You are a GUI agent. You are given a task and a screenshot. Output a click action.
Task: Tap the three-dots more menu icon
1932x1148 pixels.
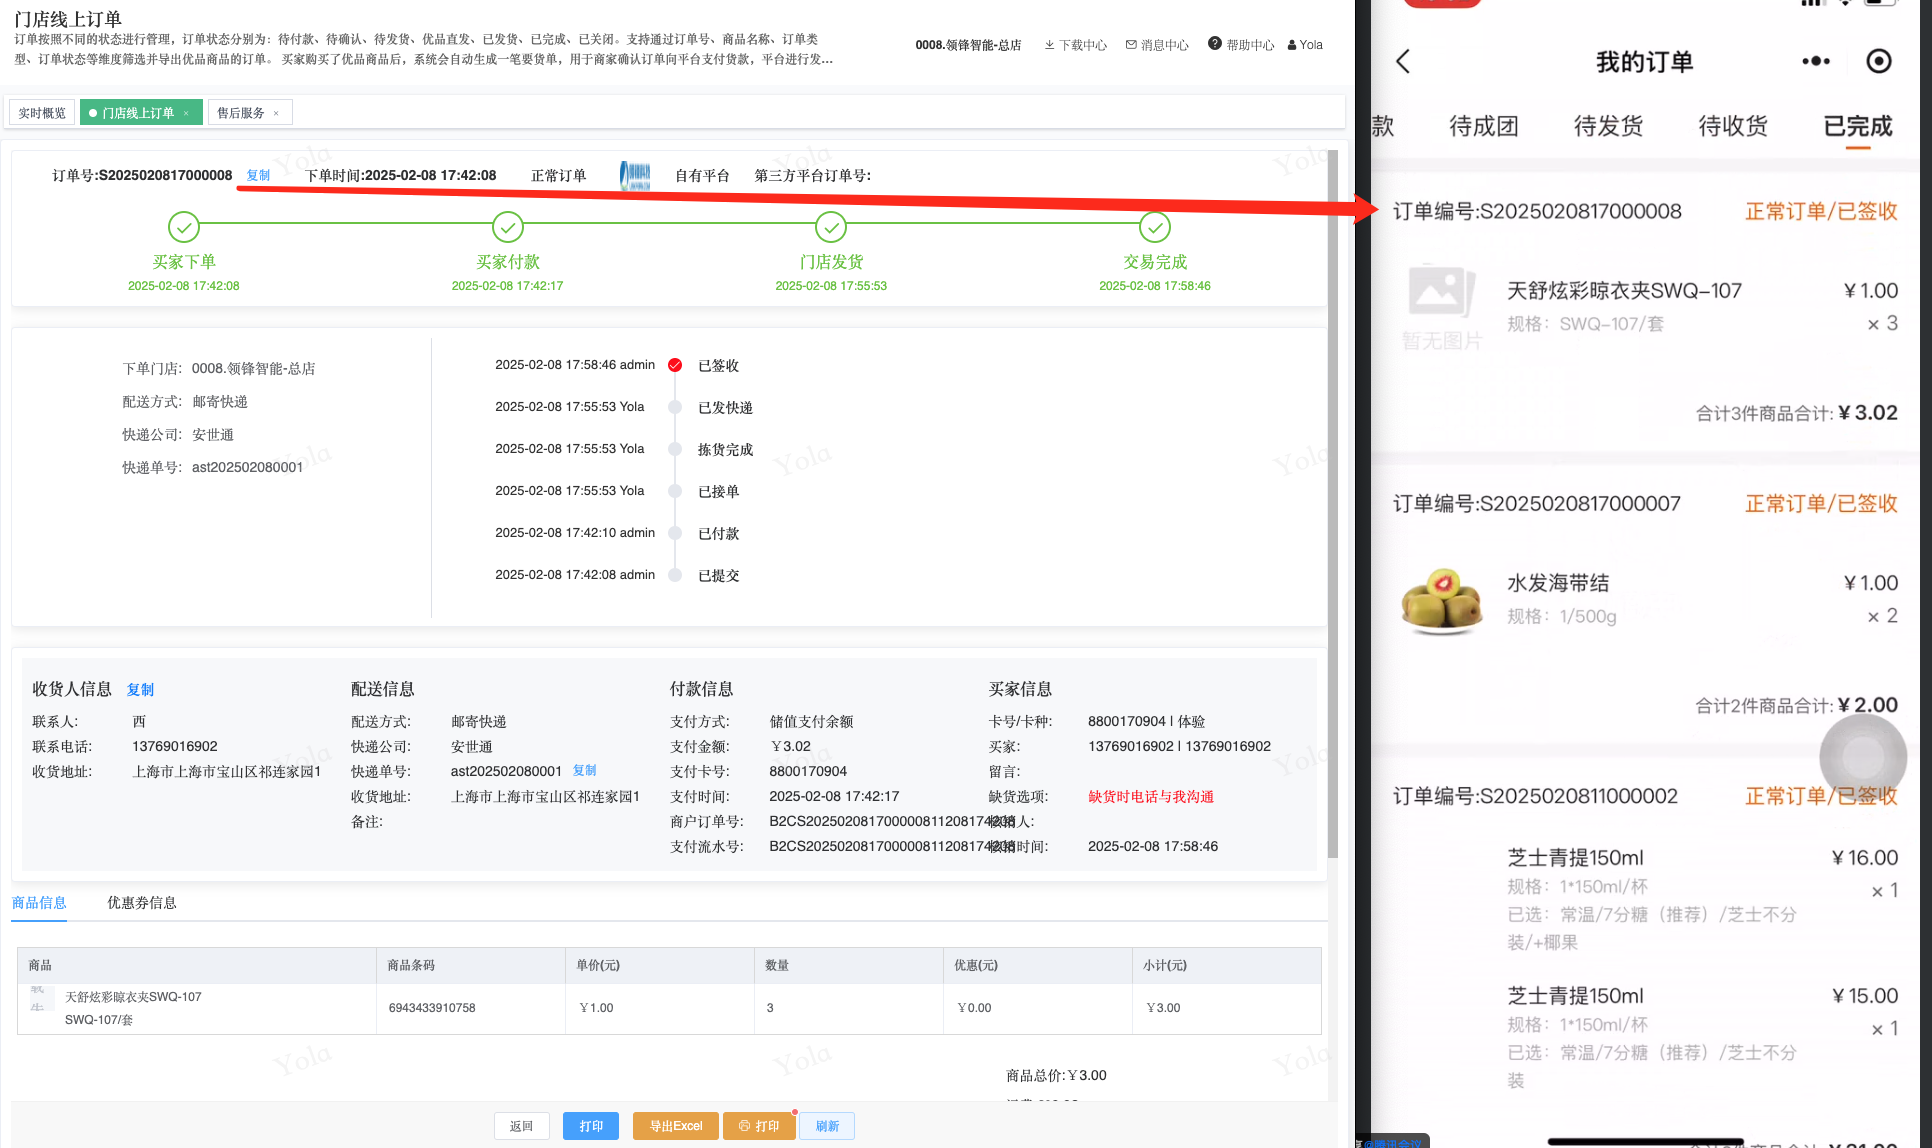point(1815,62)
